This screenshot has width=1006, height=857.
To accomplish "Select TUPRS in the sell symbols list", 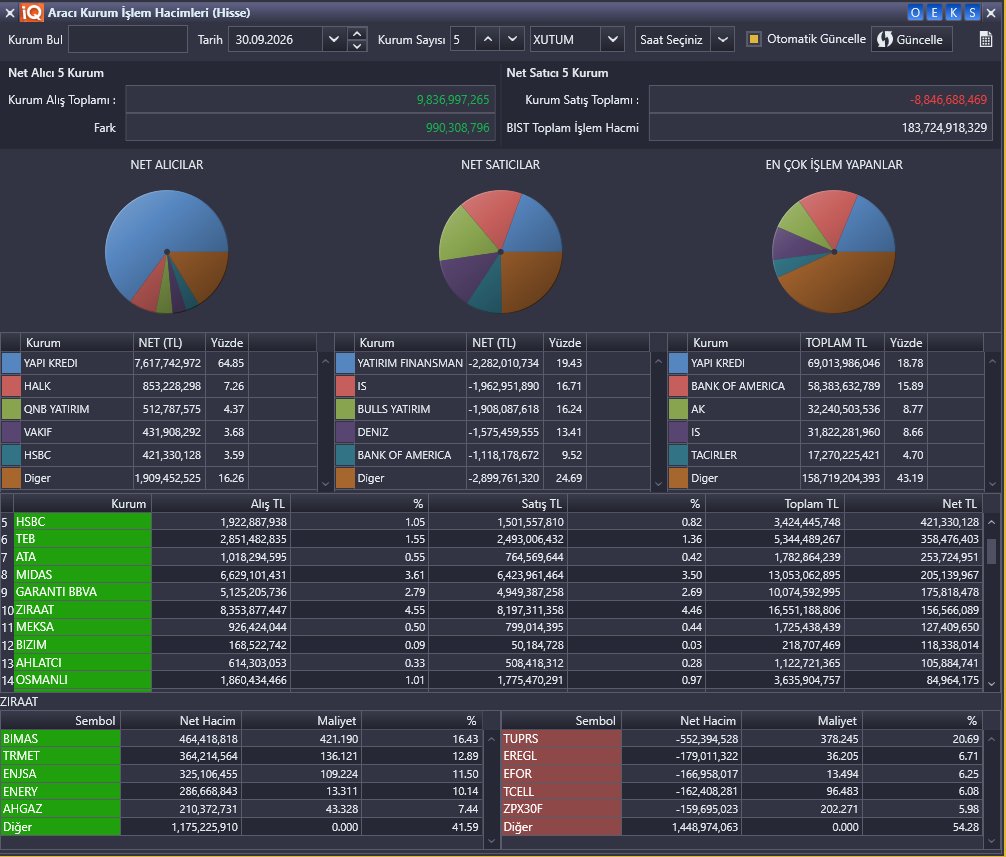I will [741, 739].
